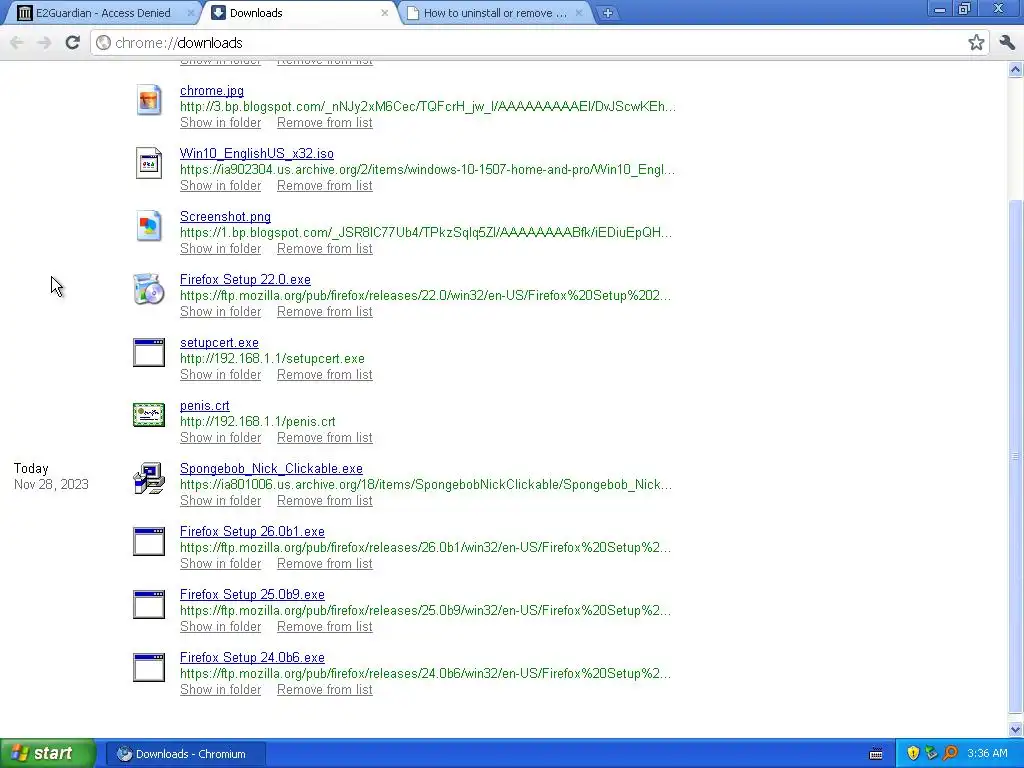Click the Firefox Setup 26.0b1.exe icon

click(x=149, y=541)
